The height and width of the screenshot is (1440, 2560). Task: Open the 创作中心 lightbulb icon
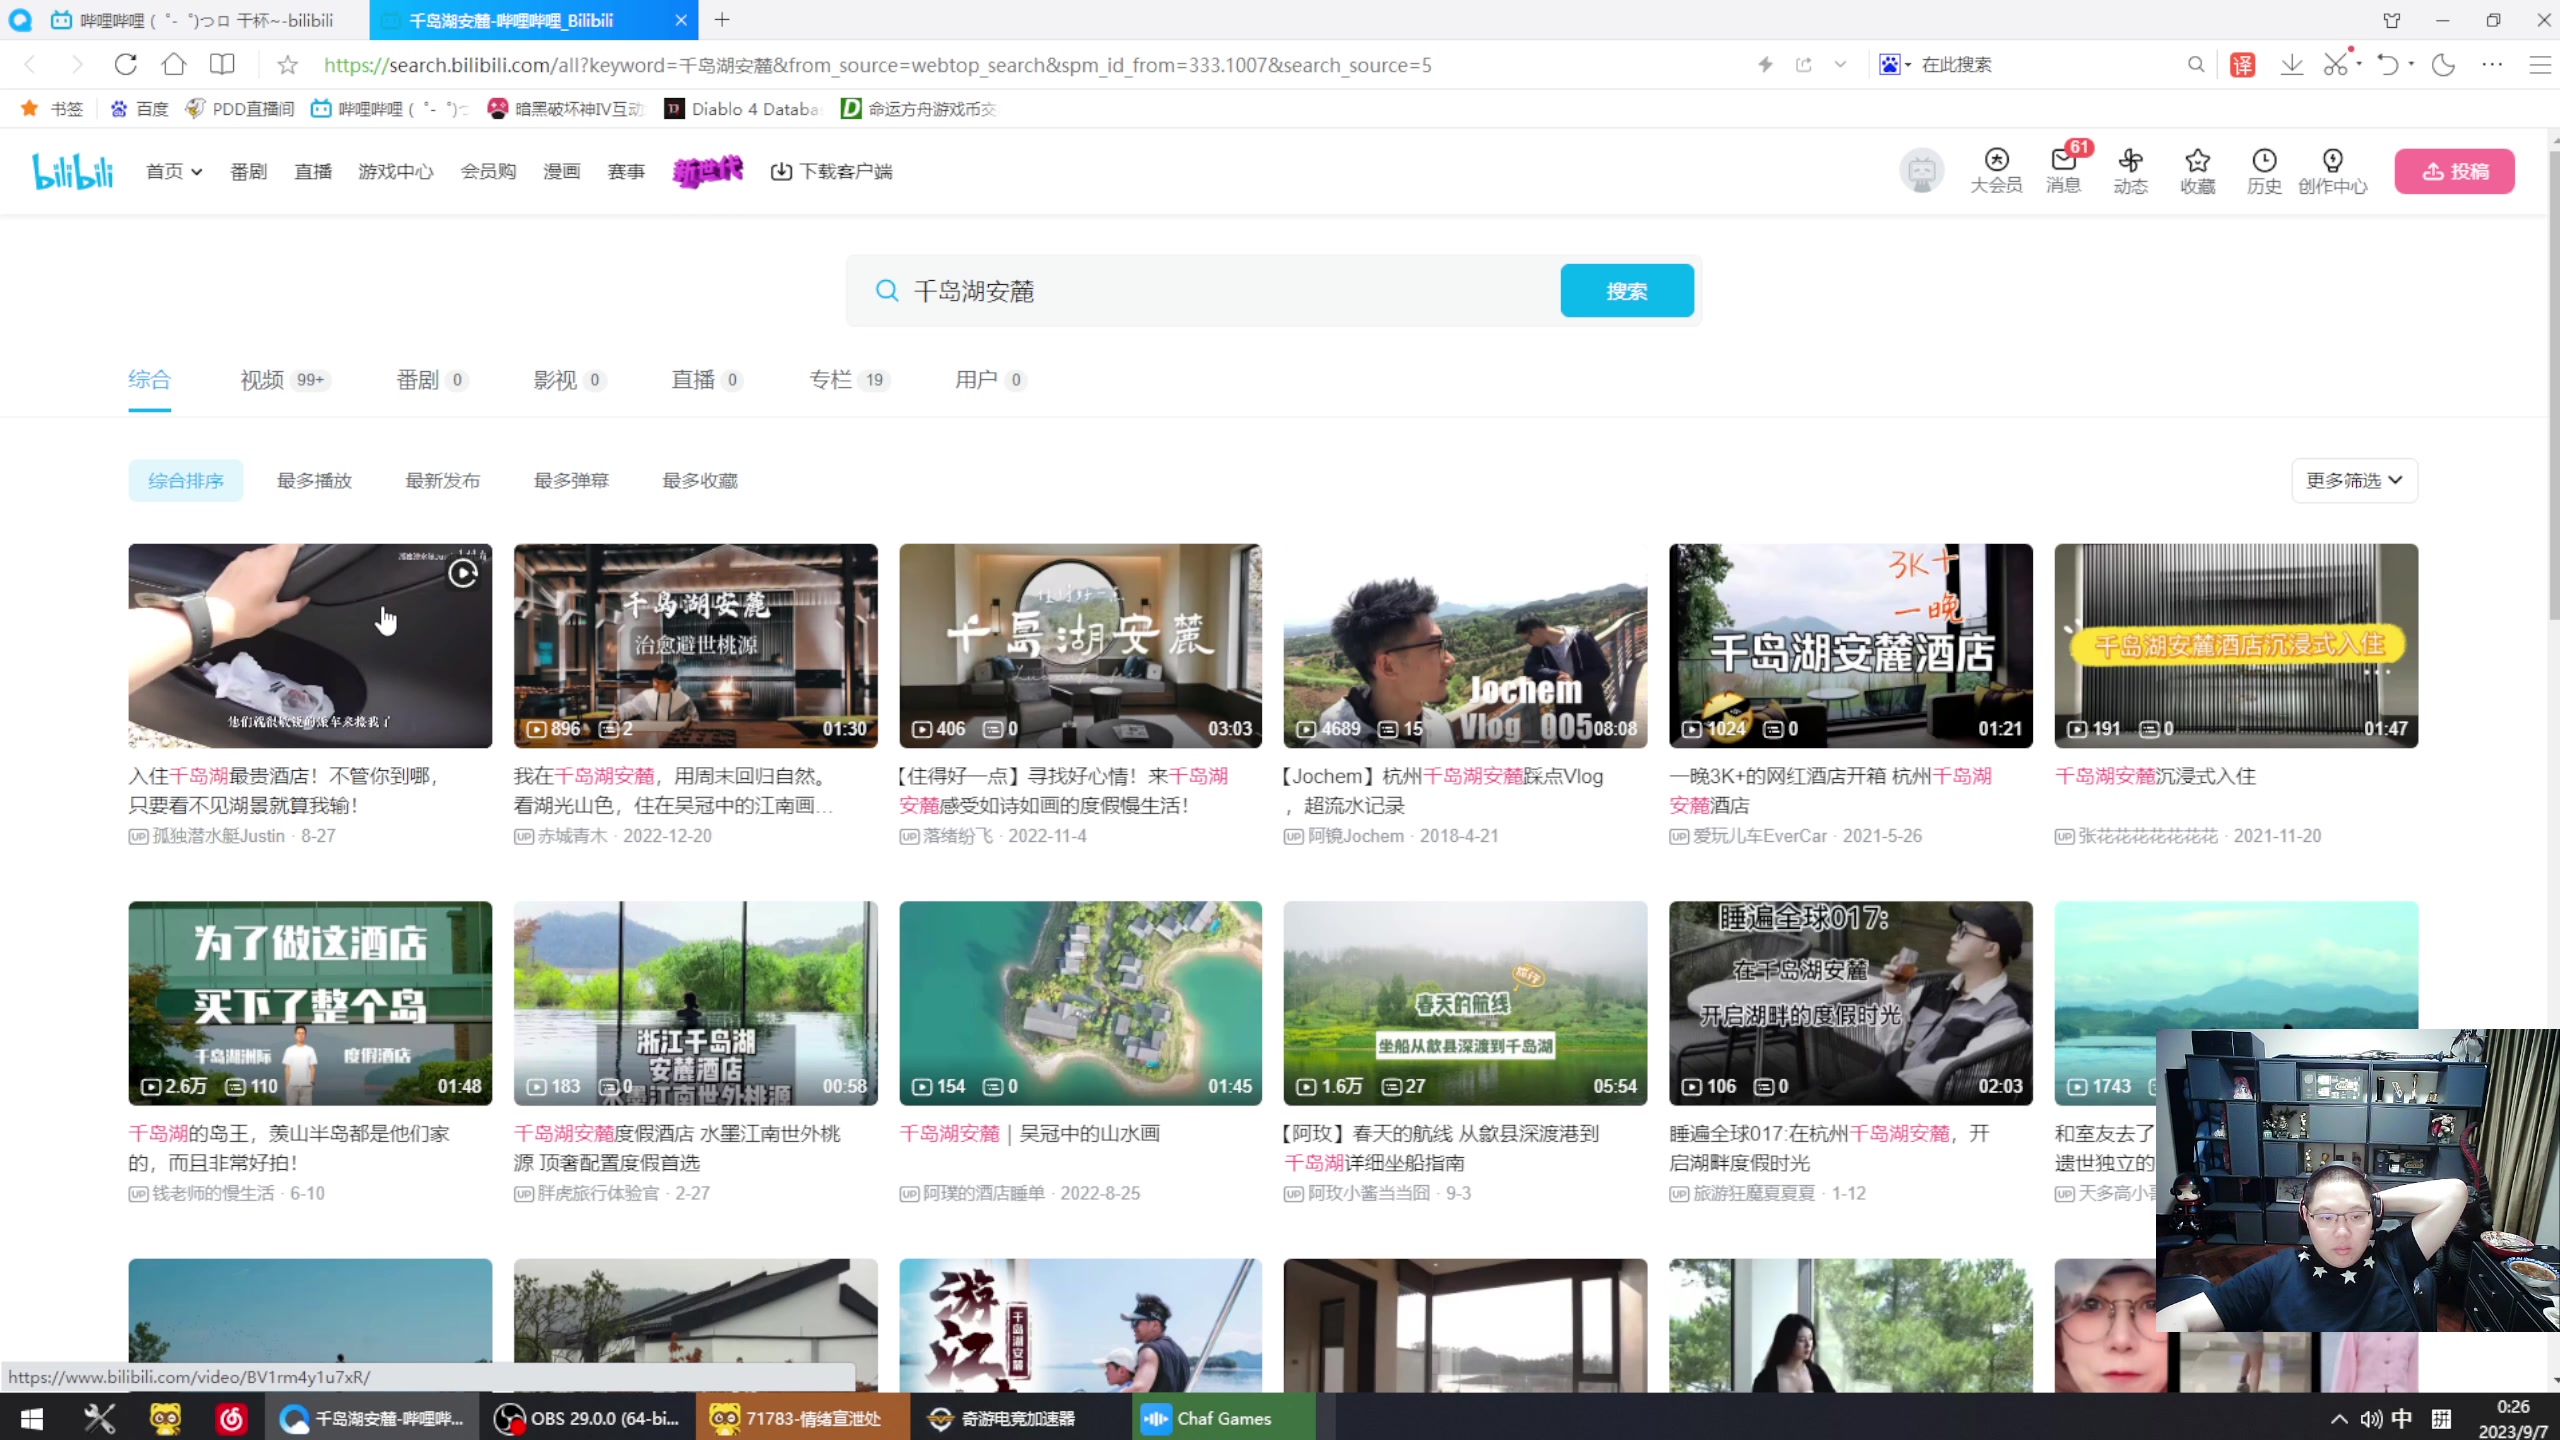pos(2332,171)
